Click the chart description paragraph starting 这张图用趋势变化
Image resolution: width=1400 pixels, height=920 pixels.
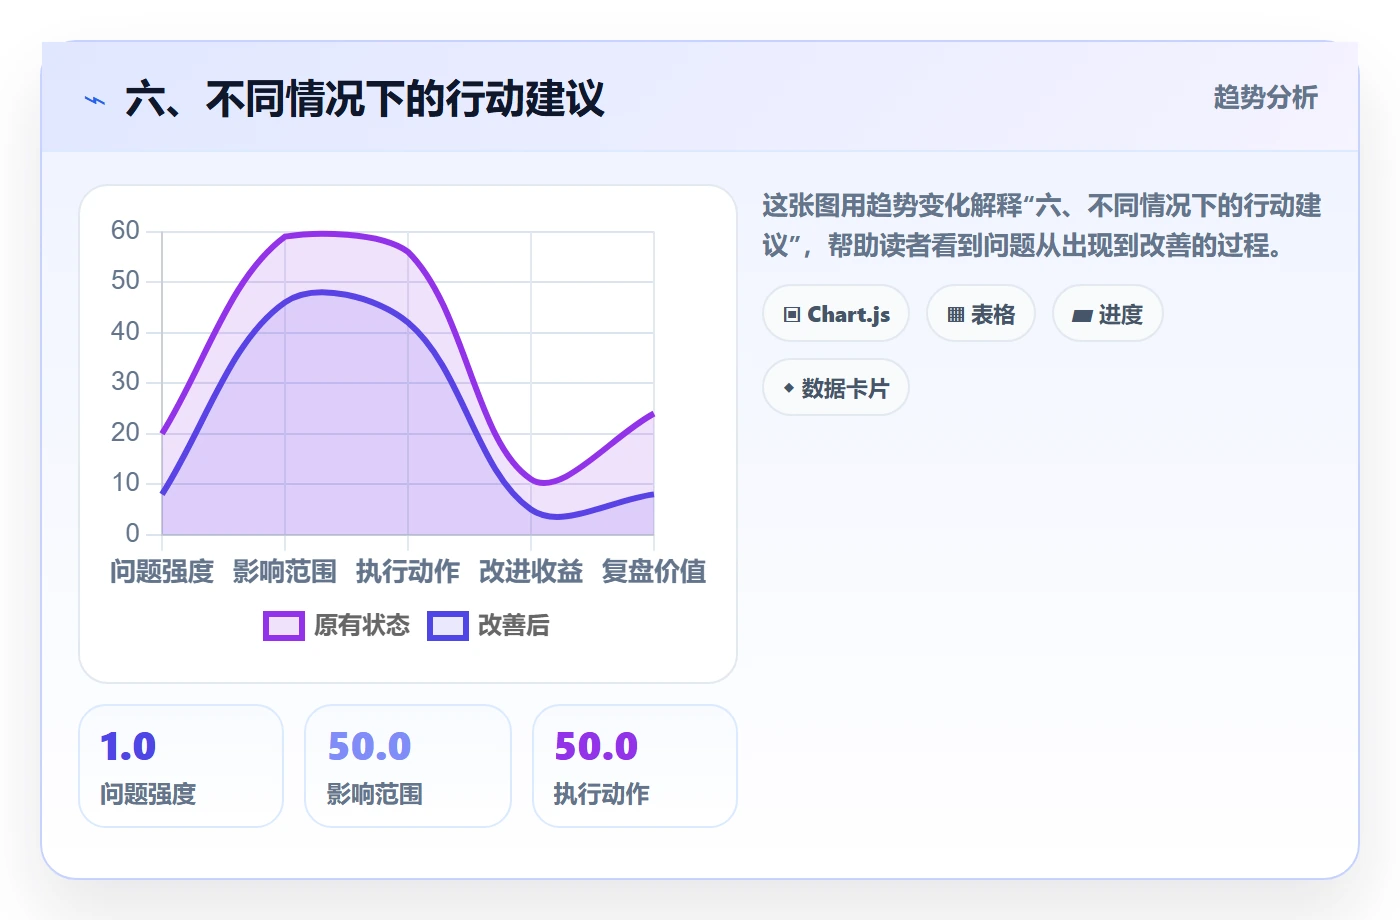coord(1042,226)
